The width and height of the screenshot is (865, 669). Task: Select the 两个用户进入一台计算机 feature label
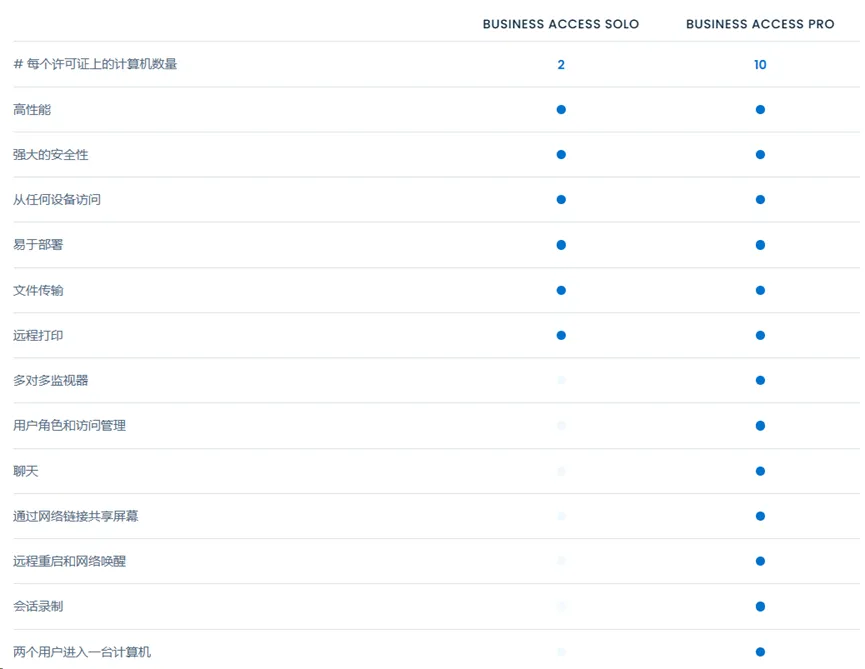point(82,652)
